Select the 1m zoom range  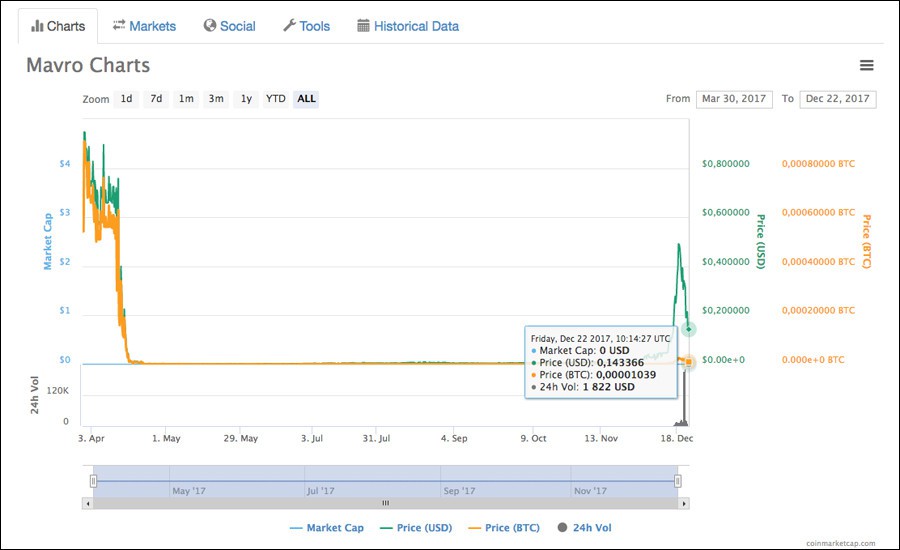[x=186, y=99]
